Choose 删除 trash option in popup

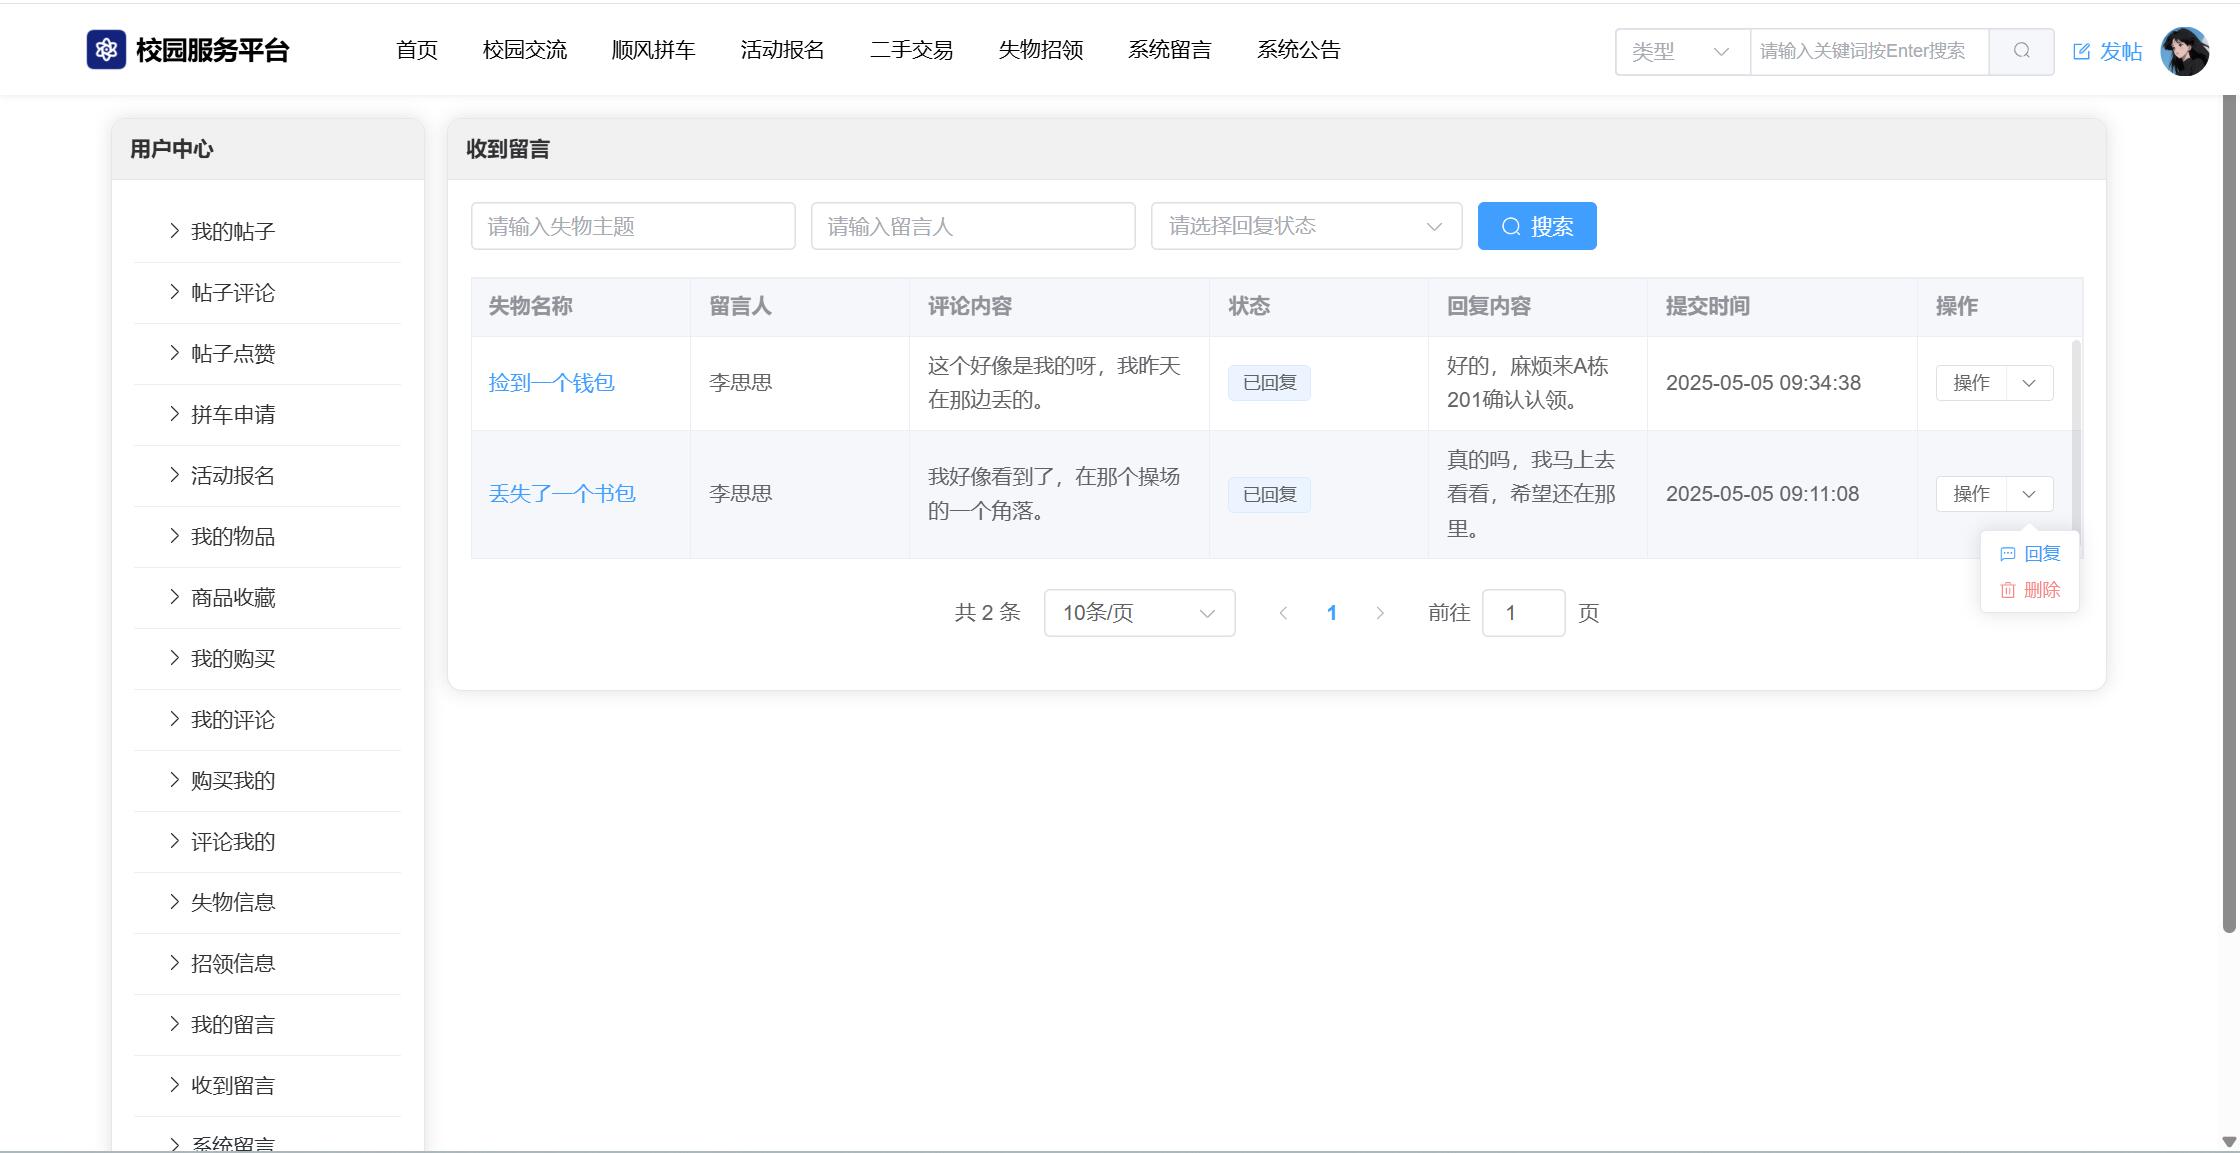click(x=2030, y=590)
